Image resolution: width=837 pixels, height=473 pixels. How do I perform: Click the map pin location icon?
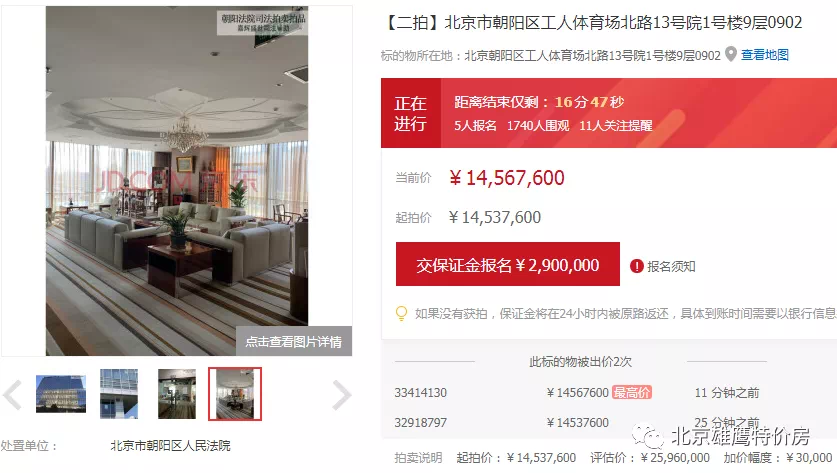coord(731,54)
